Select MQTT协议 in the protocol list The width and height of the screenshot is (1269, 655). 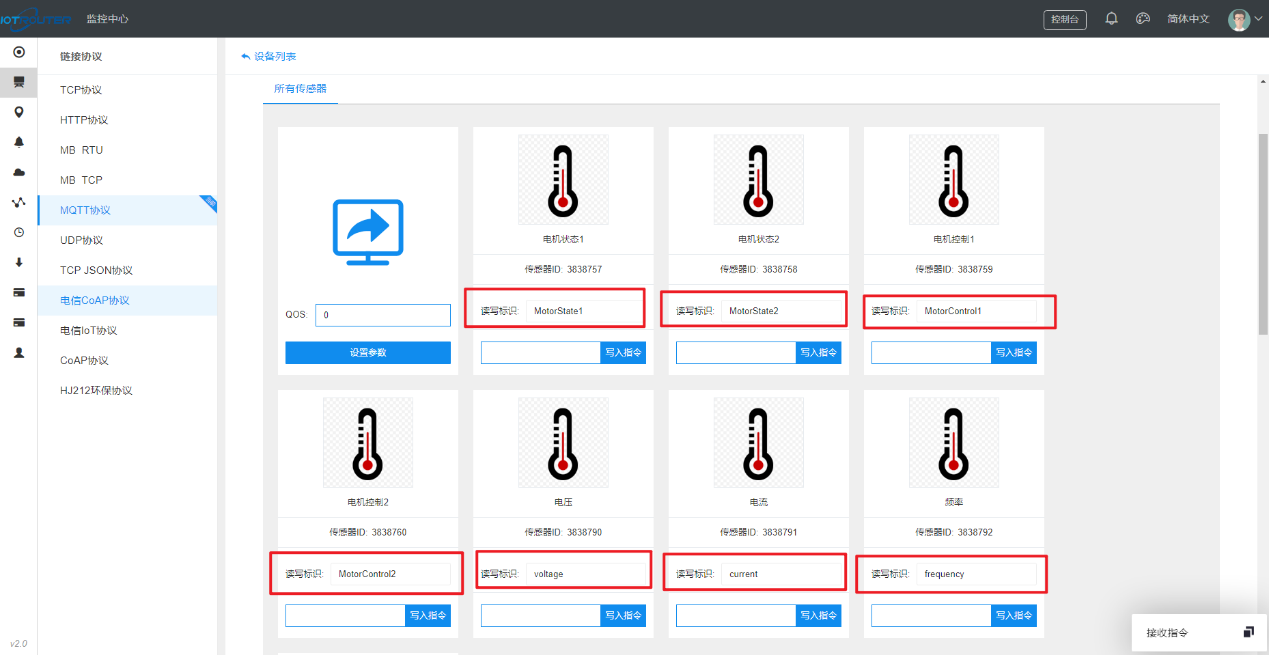tap(85, 210)
